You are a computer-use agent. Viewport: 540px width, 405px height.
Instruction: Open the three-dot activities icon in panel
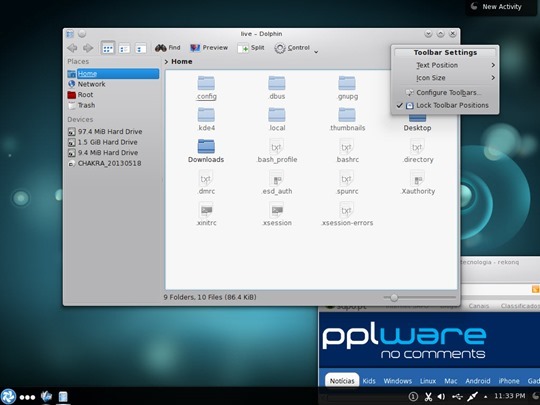tap(28, 397)
